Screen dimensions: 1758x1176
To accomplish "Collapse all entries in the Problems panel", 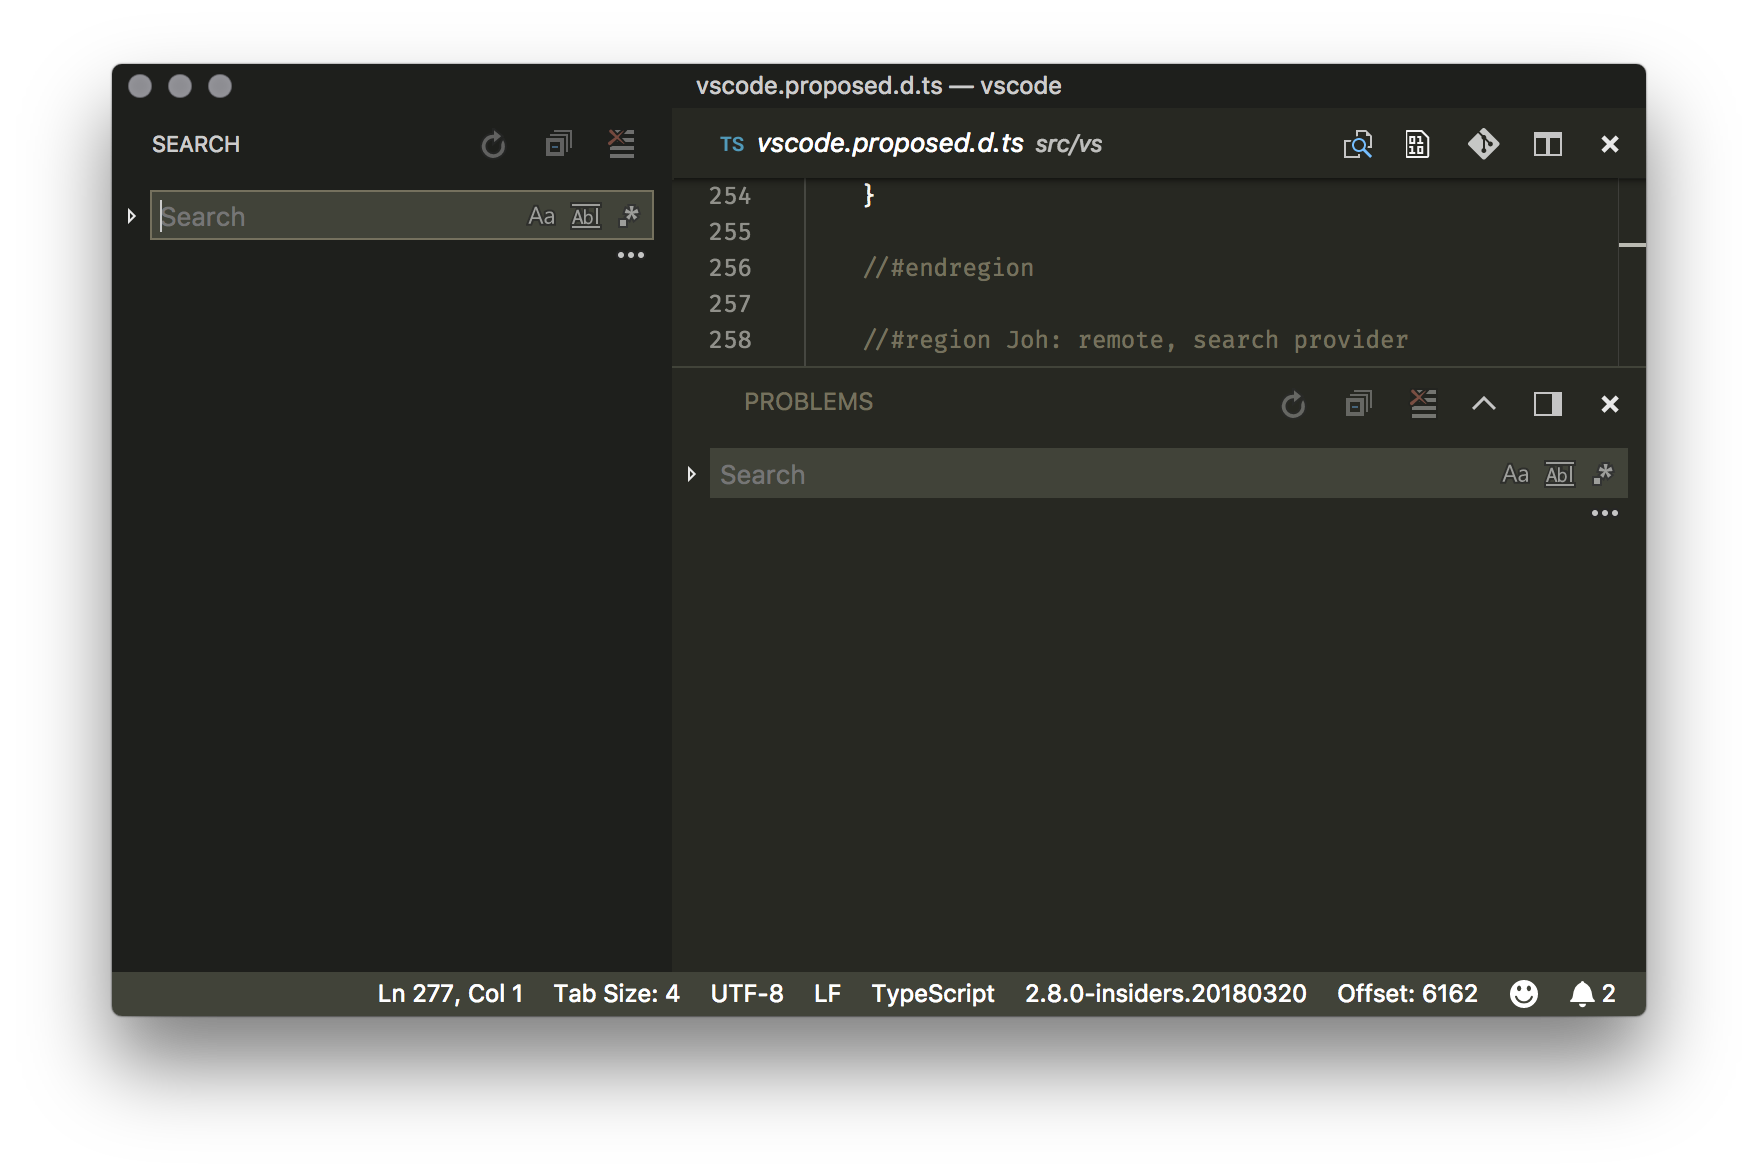I will (x=1357, y=404).
